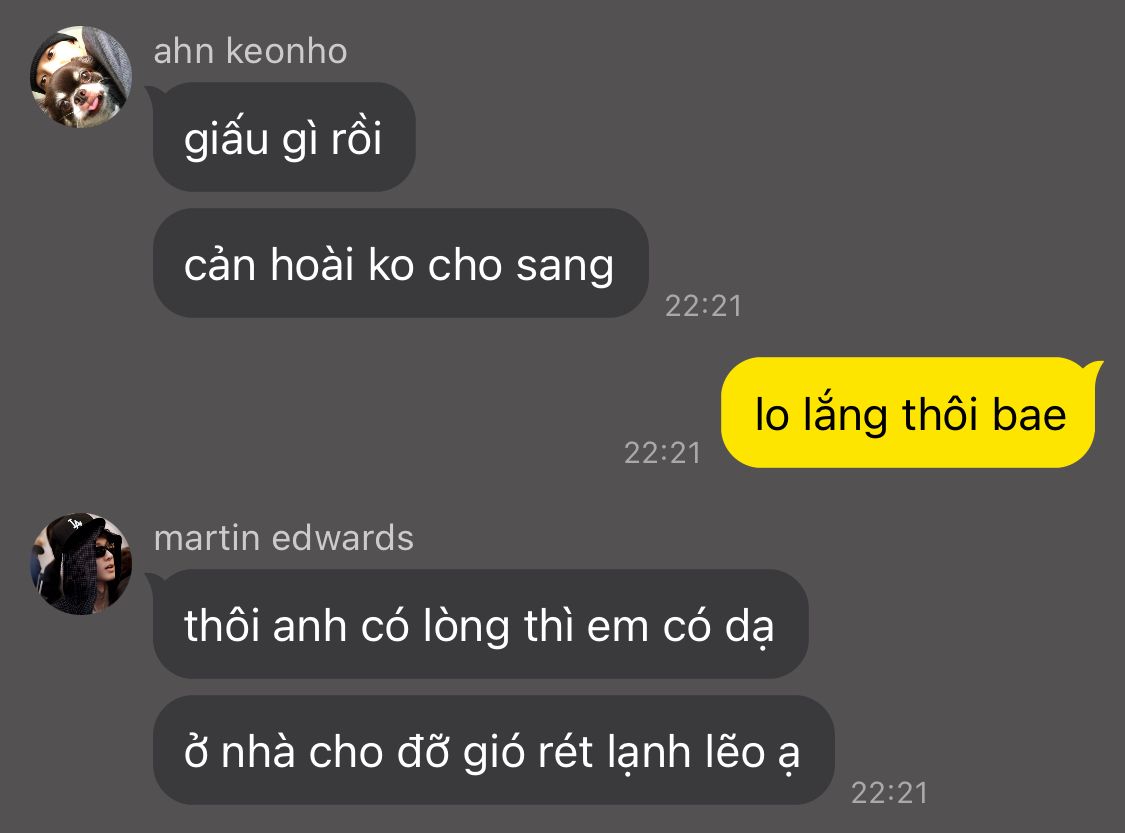
Task: Select the yellow bubble "lo lắng thôi bae"
Action: click(x=910, y=413)
